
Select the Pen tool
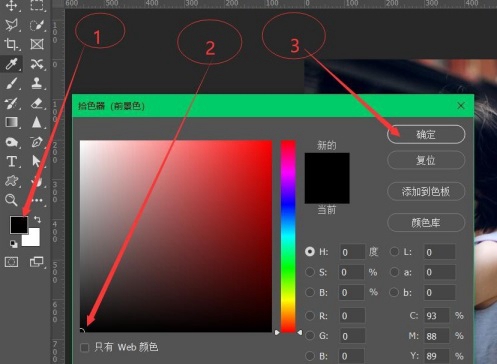(37, 142)
